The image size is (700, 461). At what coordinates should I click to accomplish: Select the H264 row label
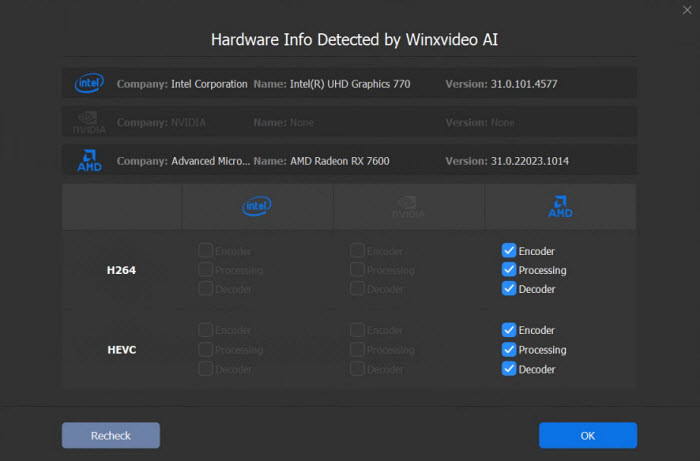121,270
